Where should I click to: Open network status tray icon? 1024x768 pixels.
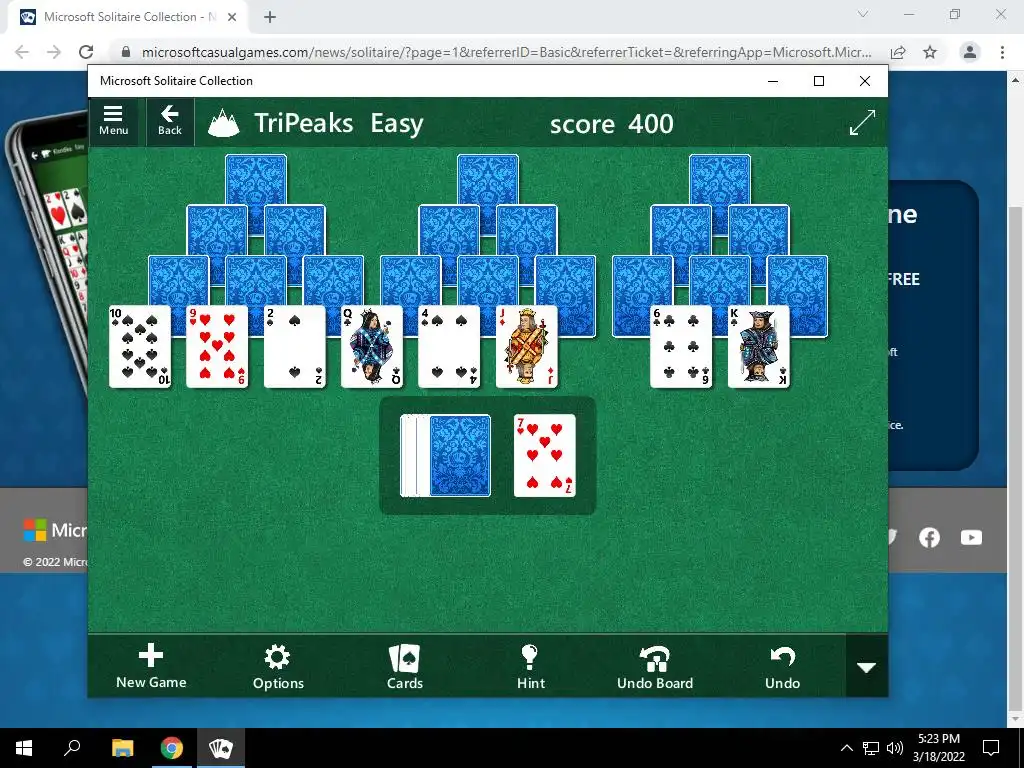[x=871, y=748]
